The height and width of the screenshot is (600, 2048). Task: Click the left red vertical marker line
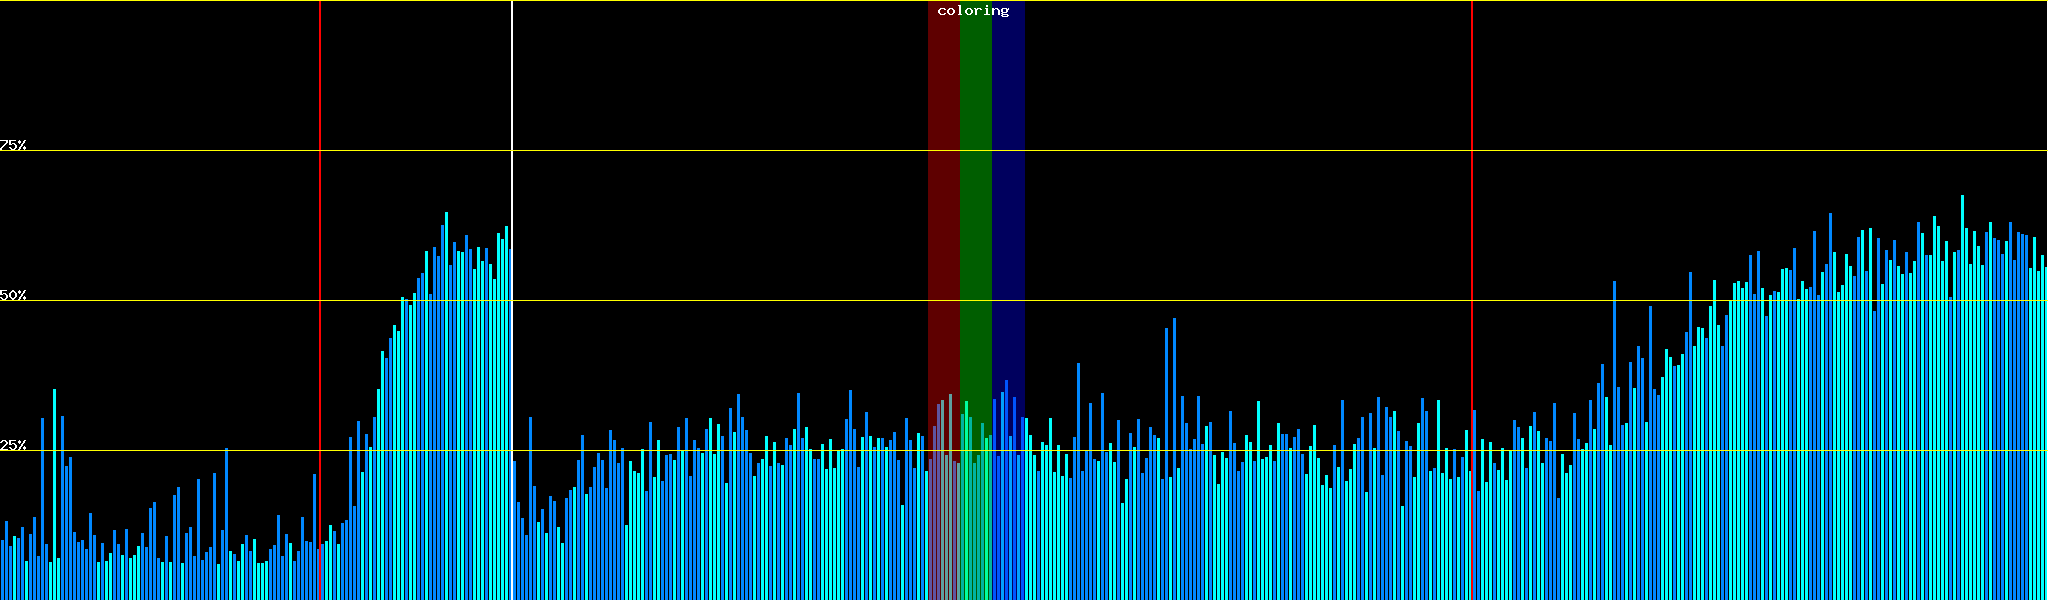click(320, 100)
